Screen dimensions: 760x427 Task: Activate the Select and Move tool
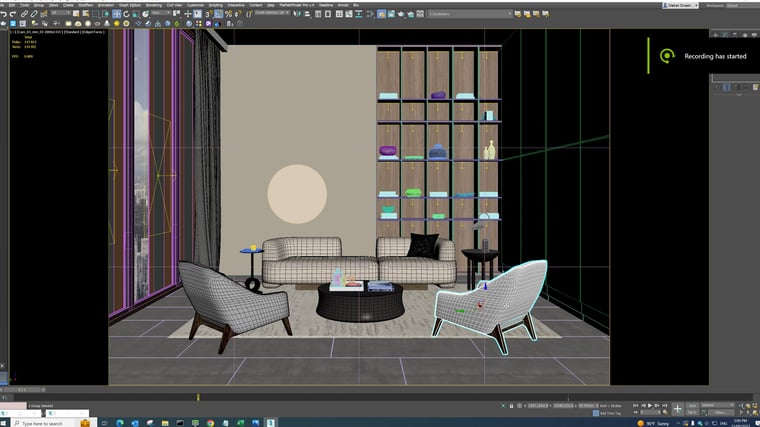pos(116,14)
